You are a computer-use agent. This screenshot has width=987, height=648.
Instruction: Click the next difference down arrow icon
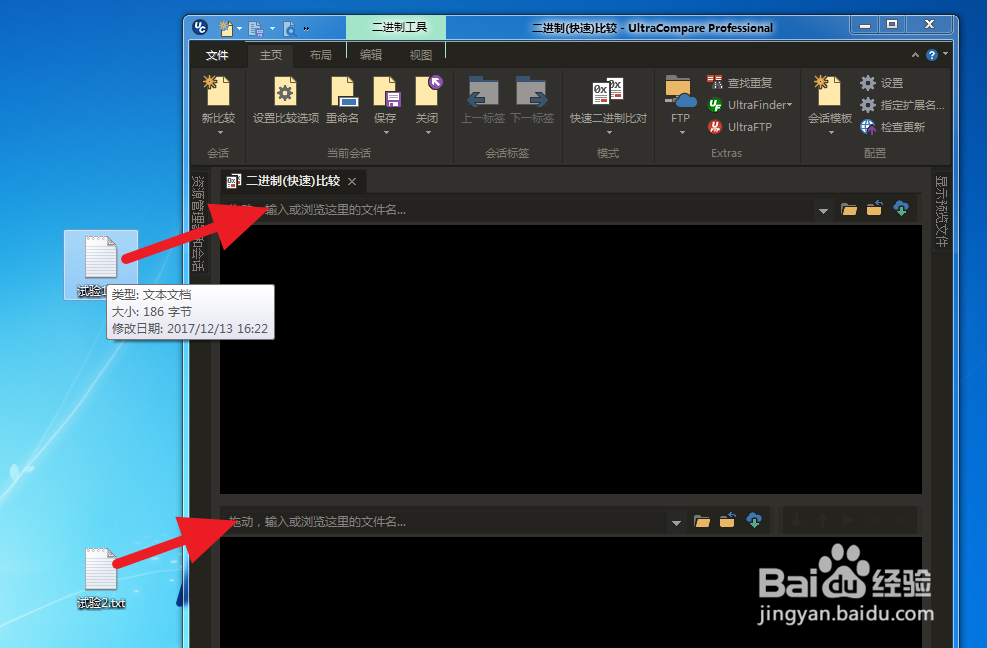coord(796,521)
